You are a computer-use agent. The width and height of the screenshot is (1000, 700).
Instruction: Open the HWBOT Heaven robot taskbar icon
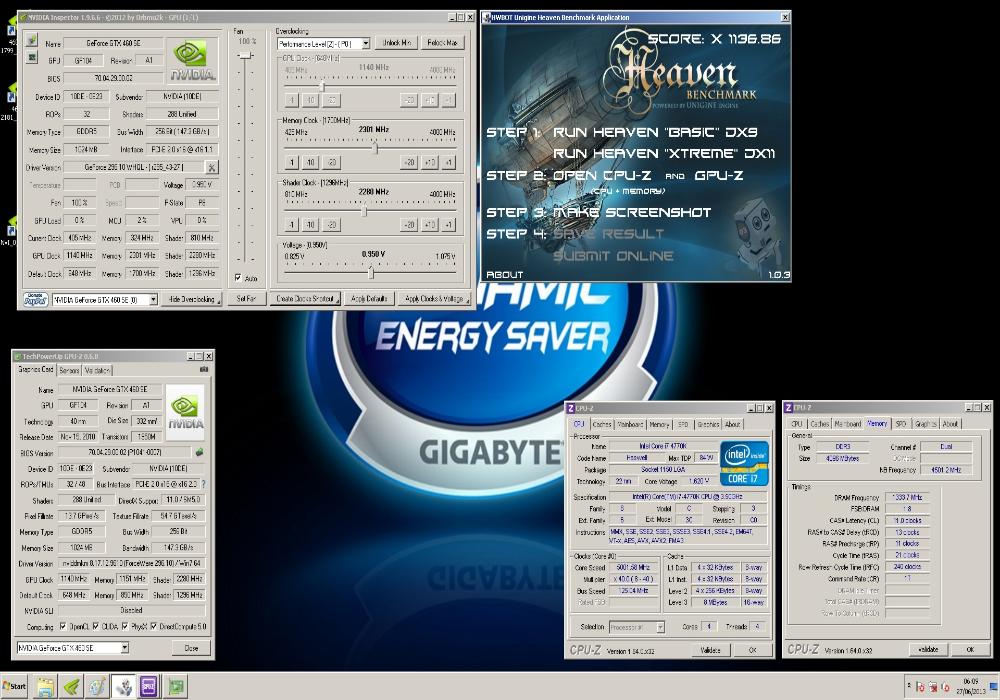124,687
